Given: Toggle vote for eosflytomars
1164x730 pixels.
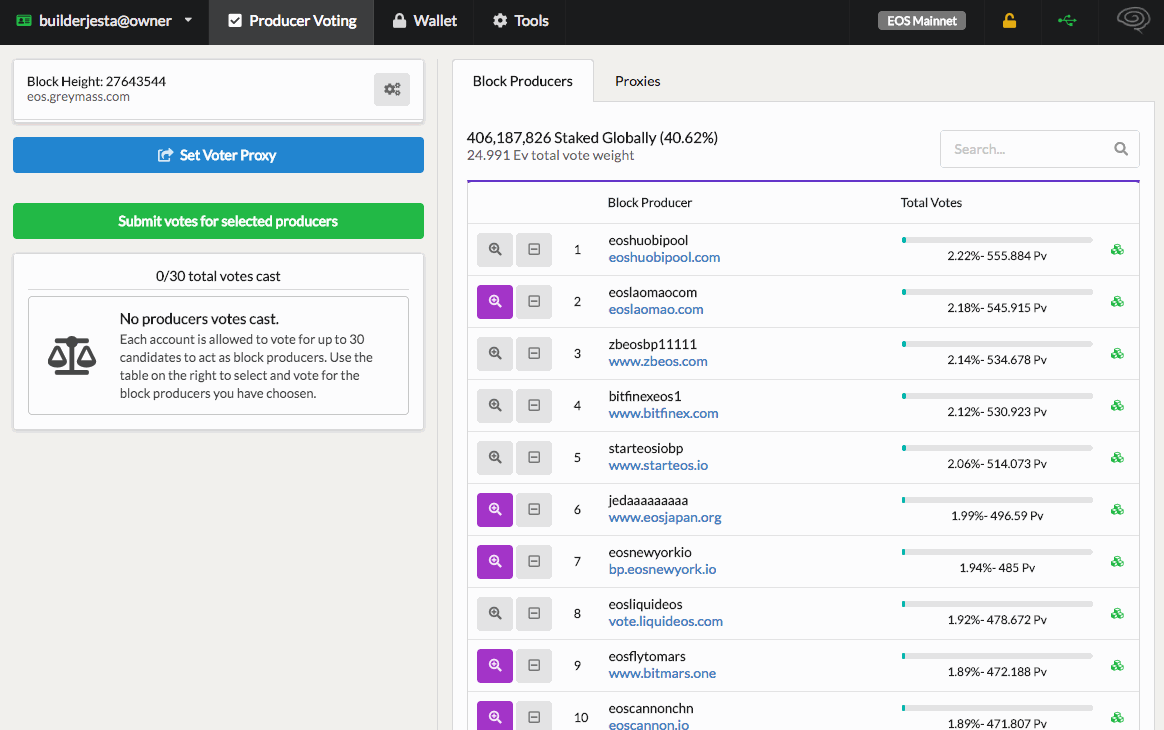Looking at the screenshot, I should point(534,665).
